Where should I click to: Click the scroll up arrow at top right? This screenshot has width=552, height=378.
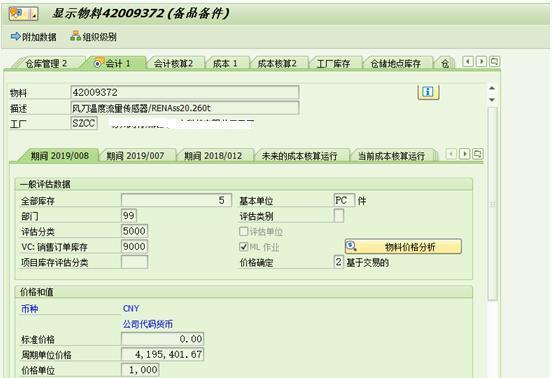[492, 88]
